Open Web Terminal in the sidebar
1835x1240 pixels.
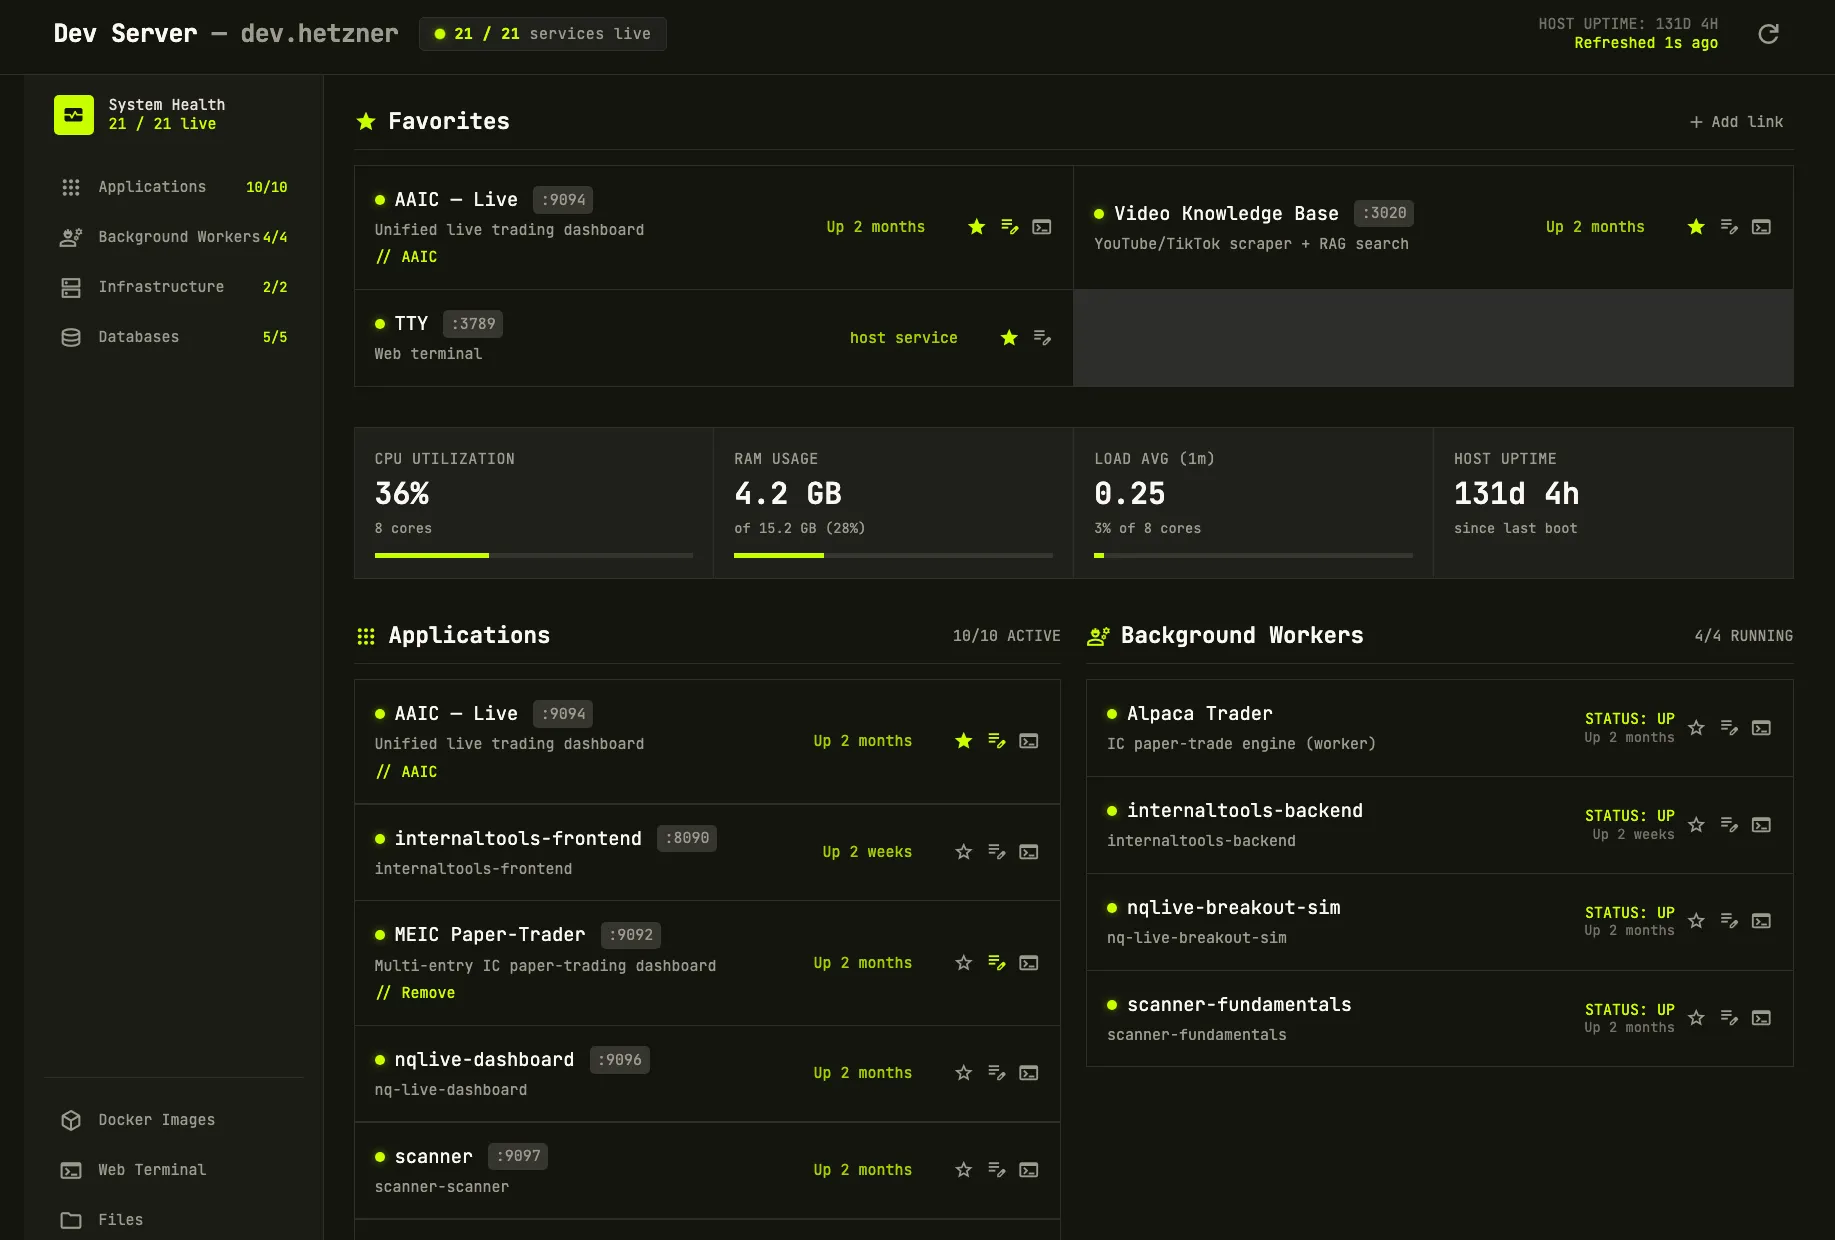(174, 1170)
